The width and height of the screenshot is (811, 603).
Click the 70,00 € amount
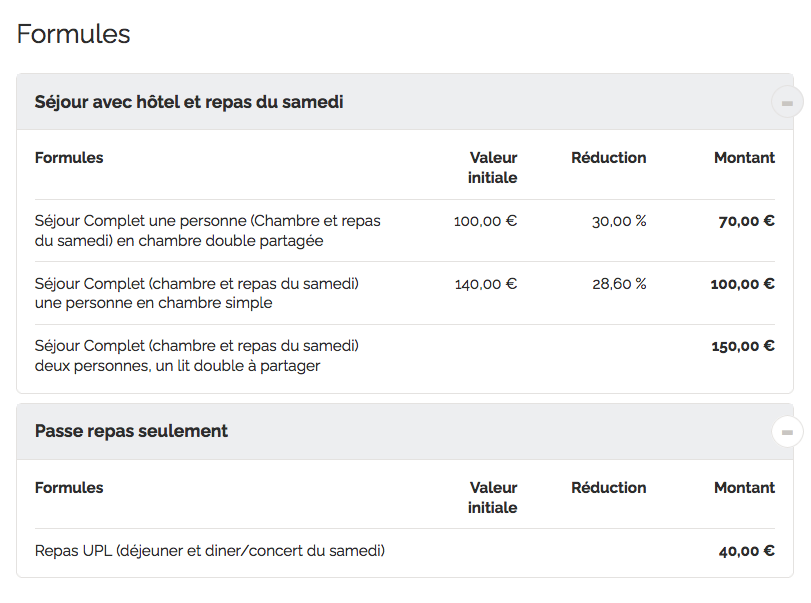pyautogui.click(x=746, y=222)
